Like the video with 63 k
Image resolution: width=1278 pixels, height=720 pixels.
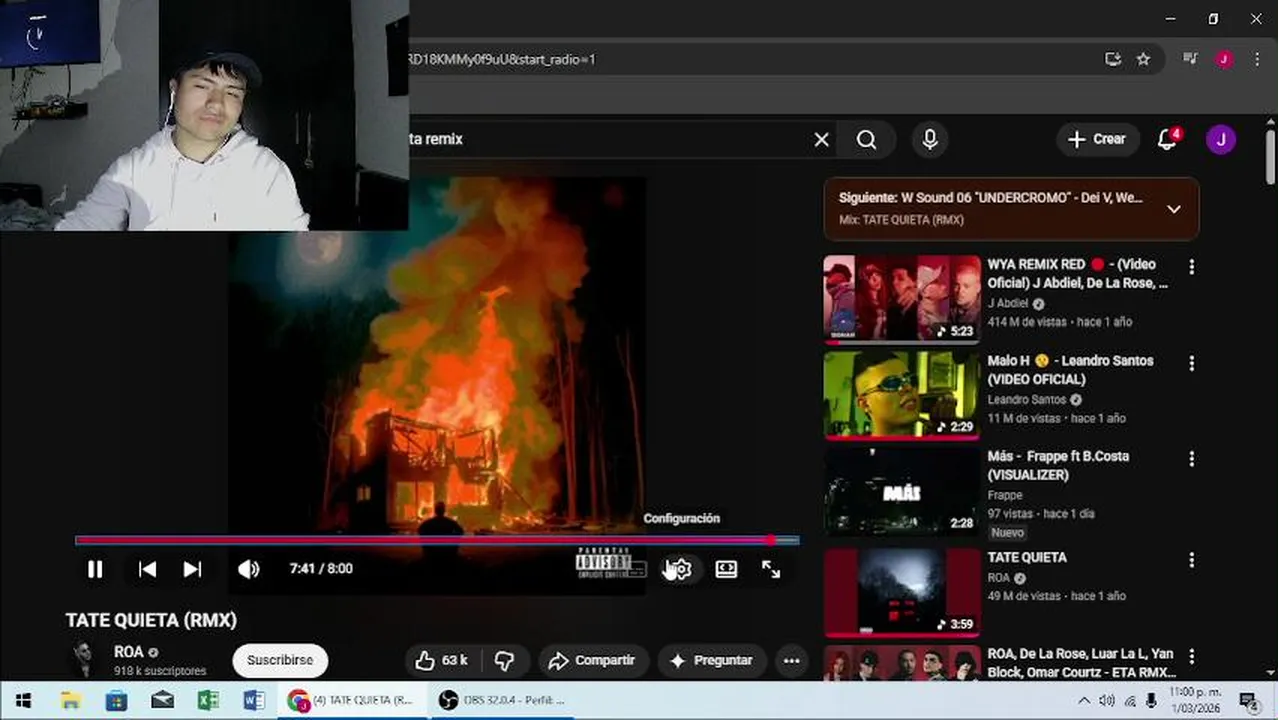point(442,660)
